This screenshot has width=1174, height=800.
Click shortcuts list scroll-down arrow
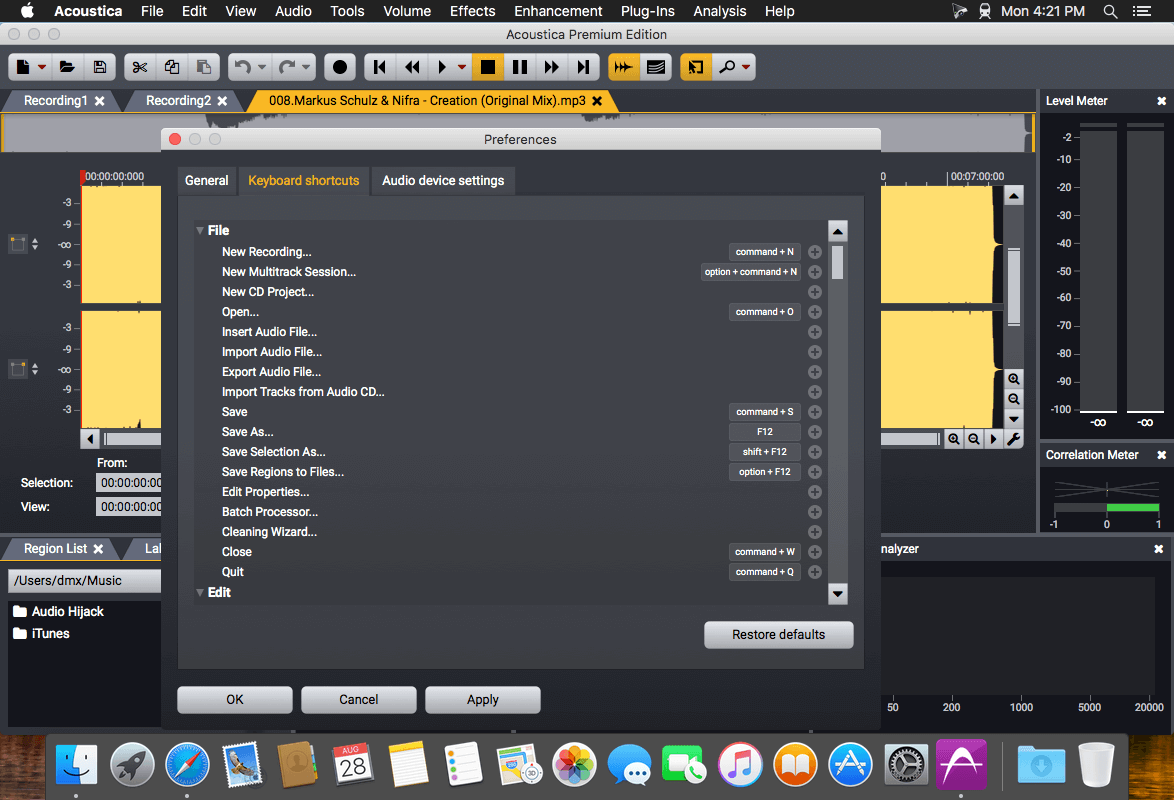tap(838, 594)
